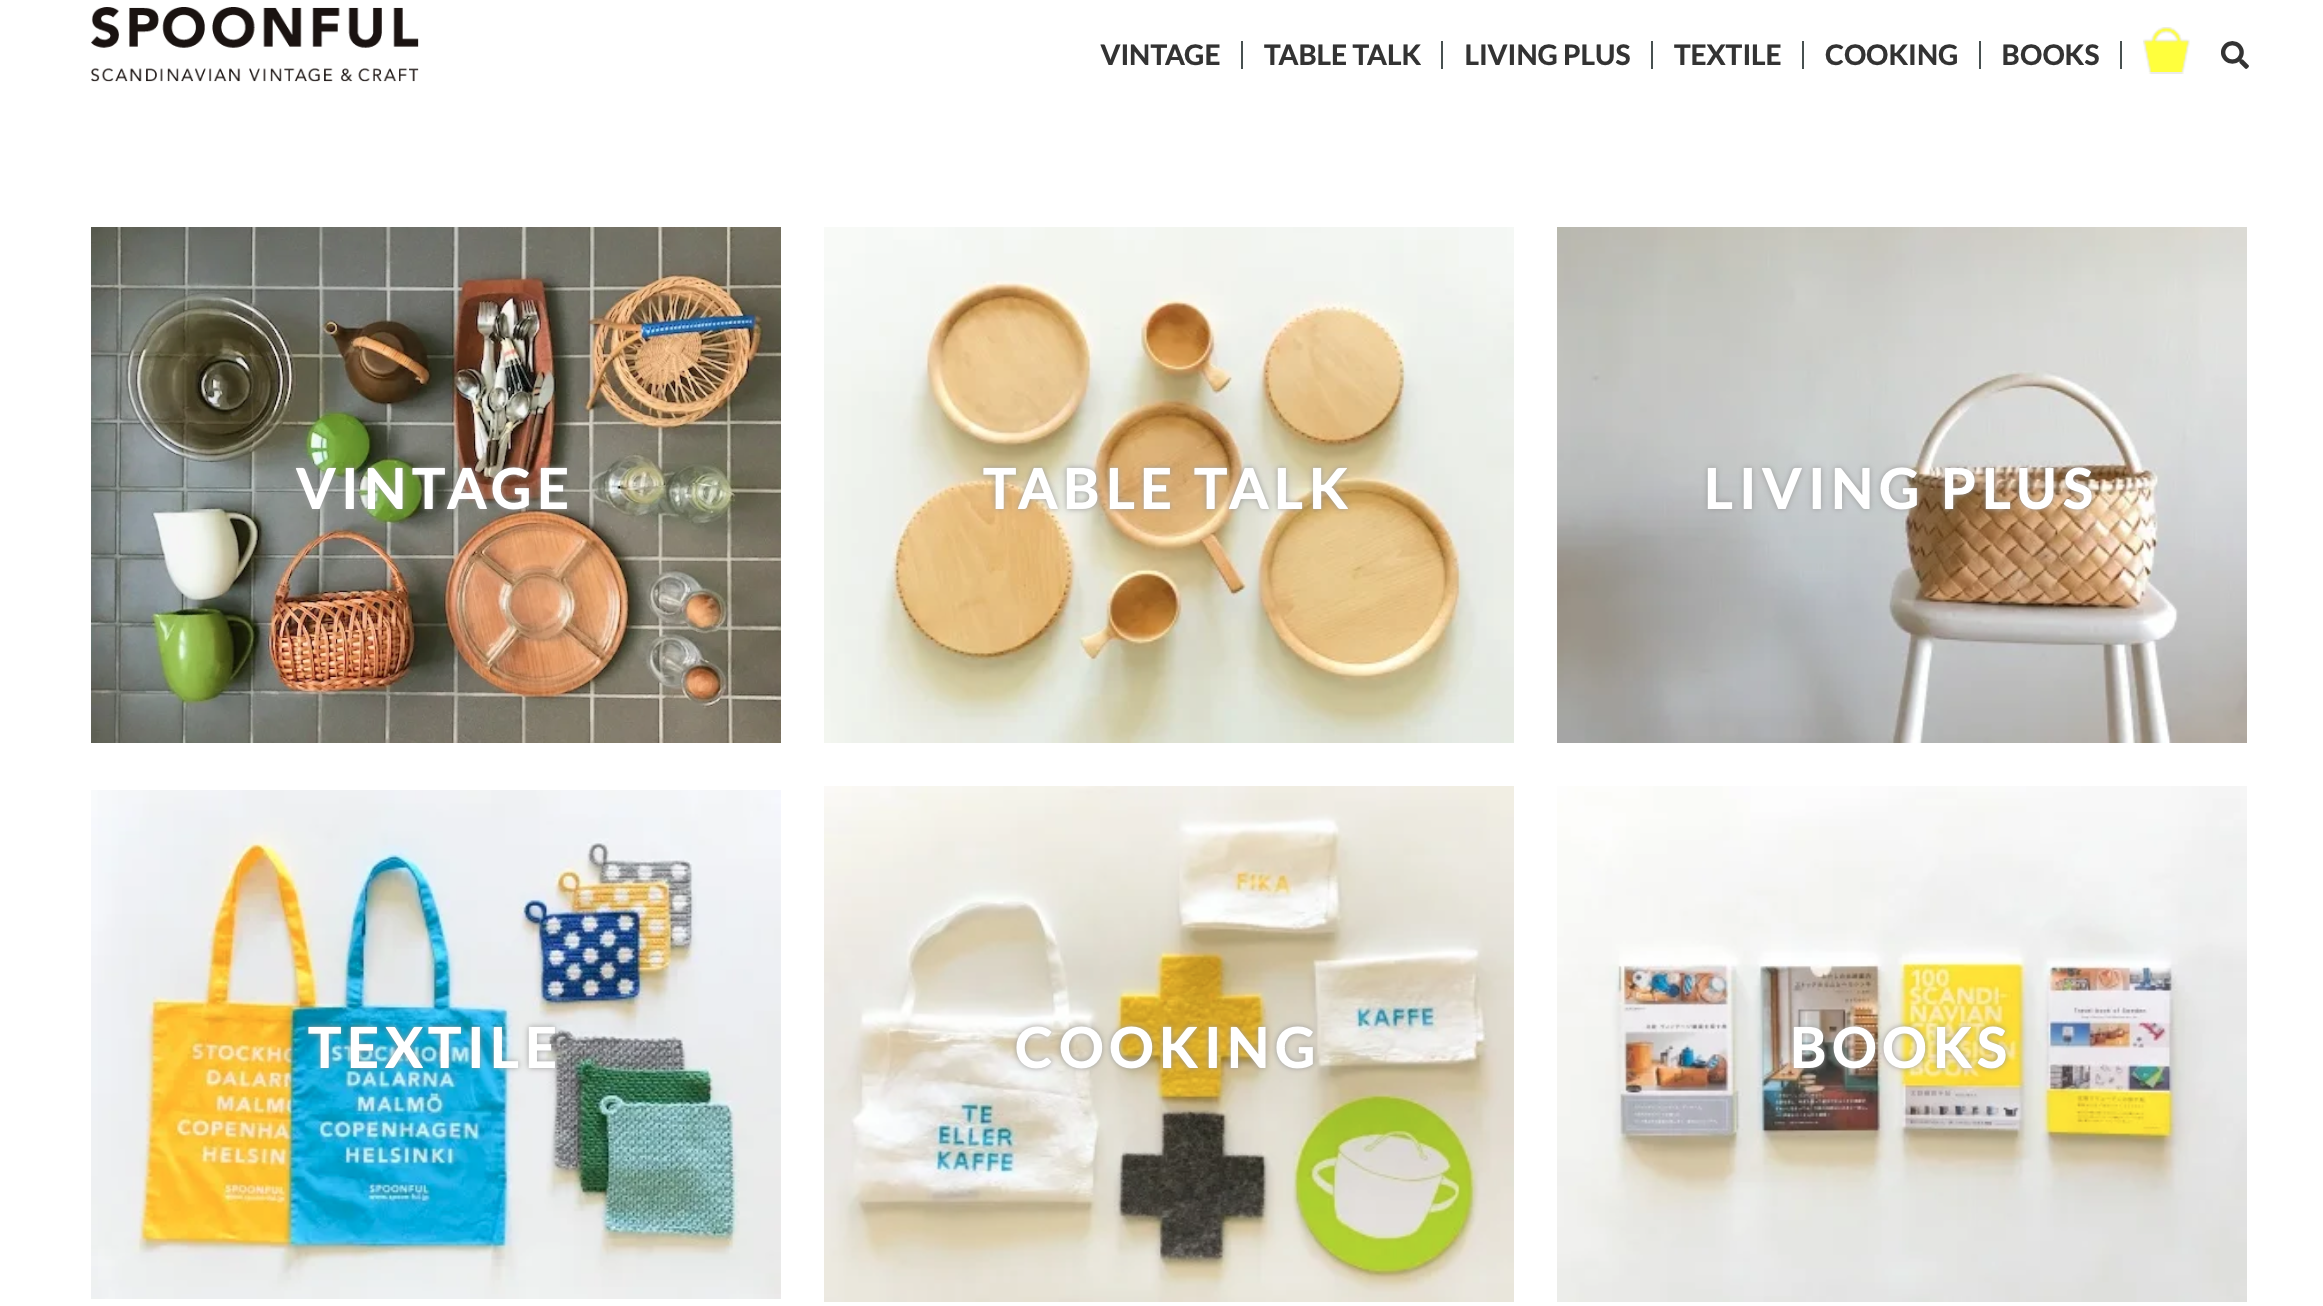
Task: Choose COOKING from the top menu
Action: (1891, 55)
